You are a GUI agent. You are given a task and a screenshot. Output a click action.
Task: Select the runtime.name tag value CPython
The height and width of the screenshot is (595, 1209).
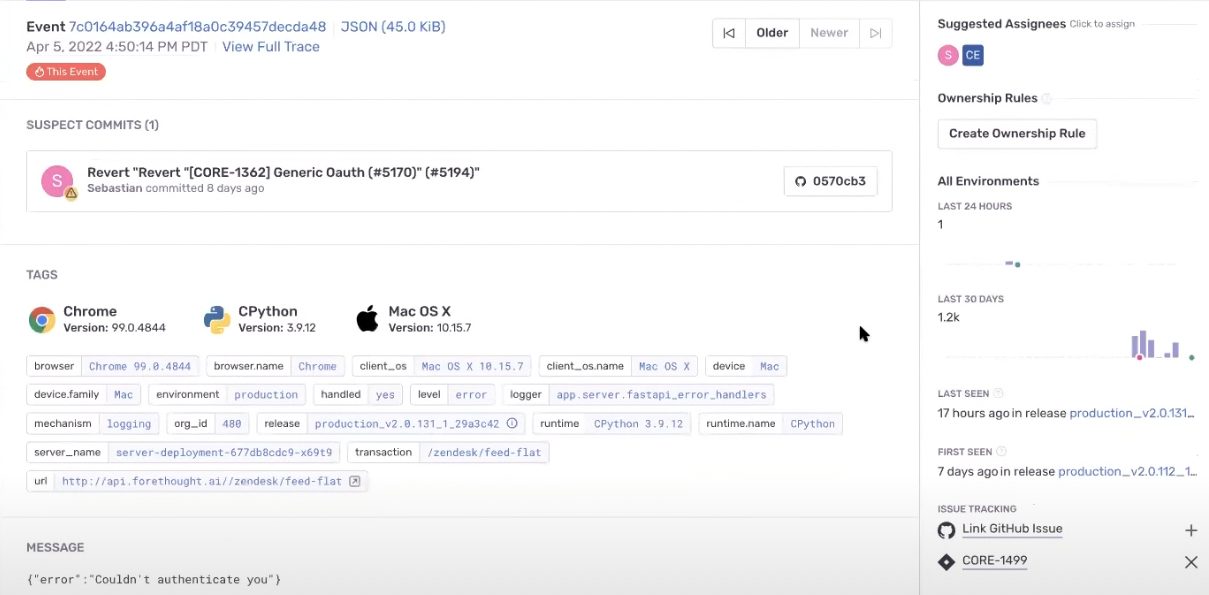point(812,424)
